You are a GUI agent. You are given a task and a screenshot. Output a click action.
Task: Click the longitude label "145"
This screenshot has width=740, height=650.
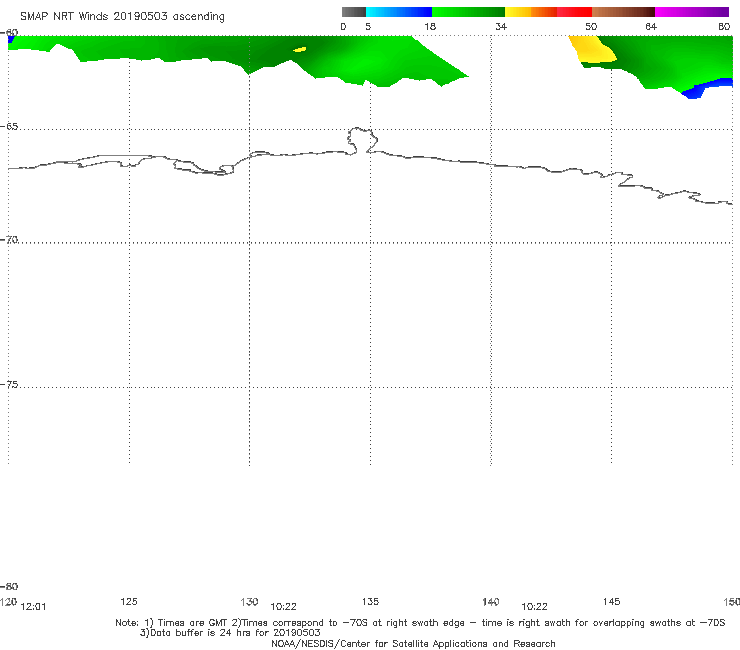tap(612, 601)
